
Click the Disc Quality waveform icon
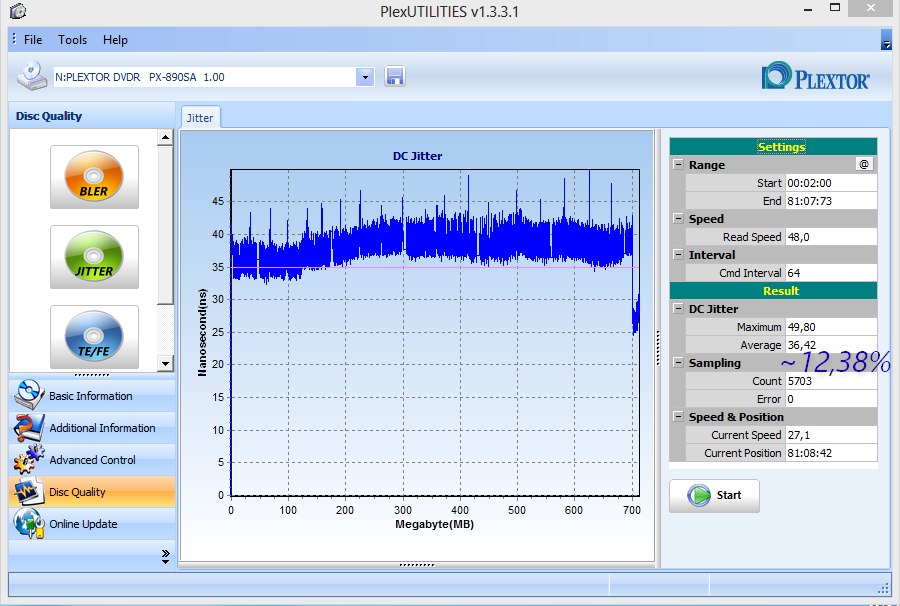pyautogui.click(x=29, y=492)
